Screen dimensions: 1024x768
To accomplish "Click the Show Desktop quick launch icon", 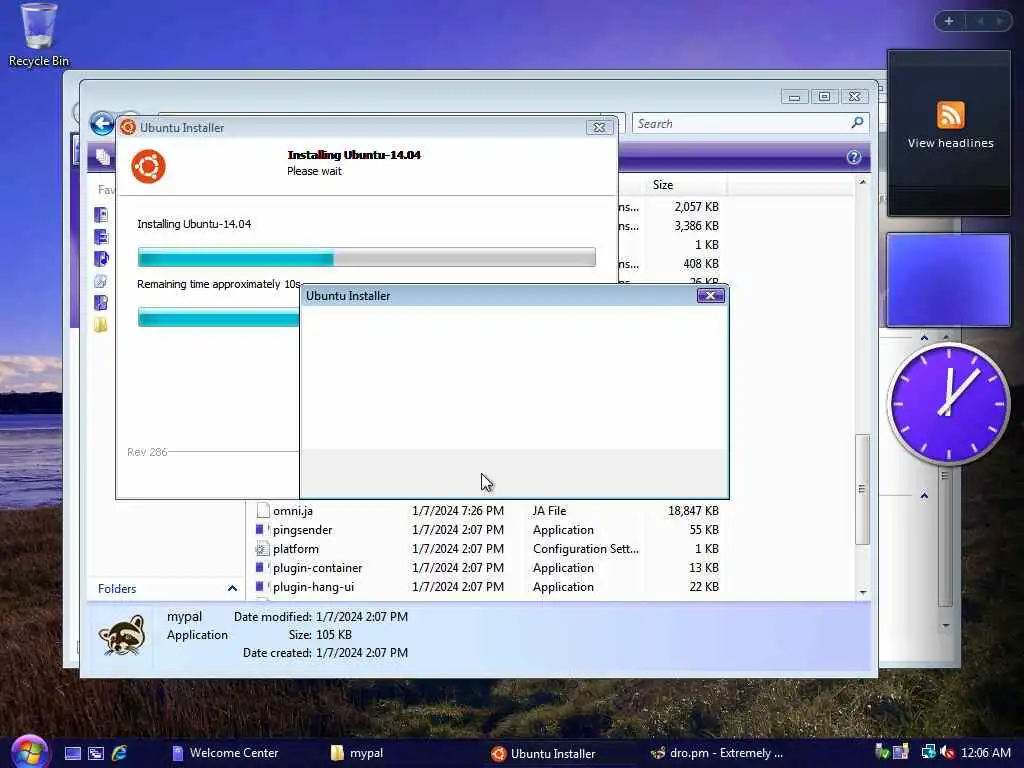I will [x=72, y=753].
